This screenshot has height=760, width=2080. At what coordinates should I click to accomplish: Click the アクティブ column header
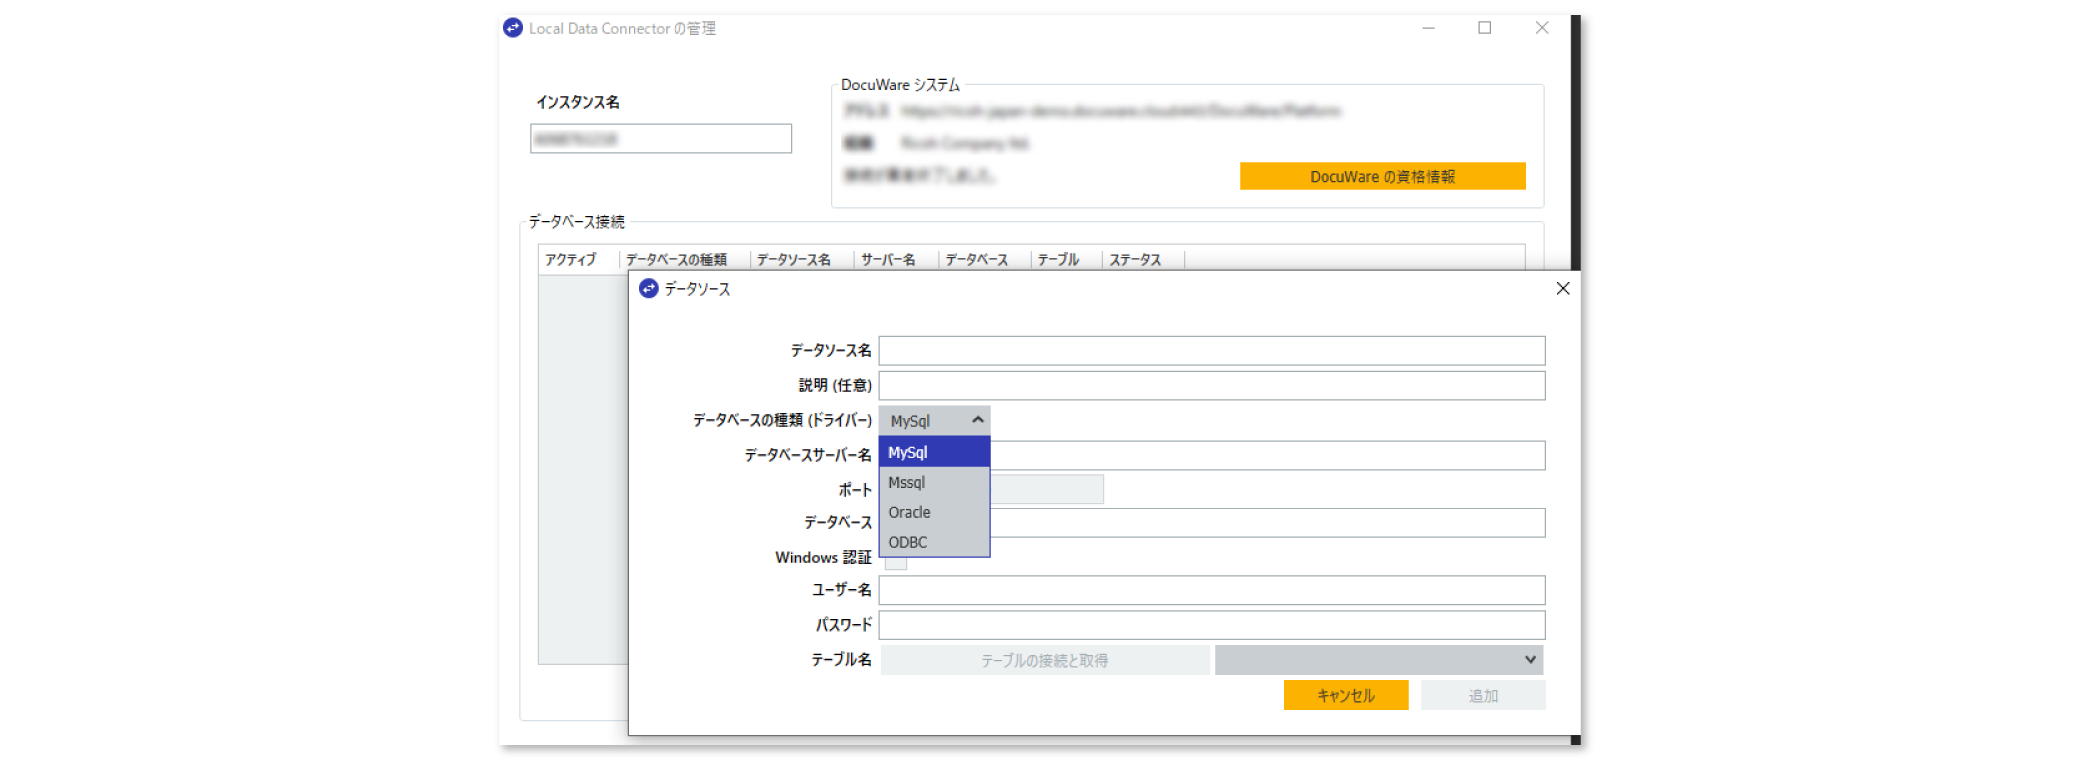[x=578, y=260]
